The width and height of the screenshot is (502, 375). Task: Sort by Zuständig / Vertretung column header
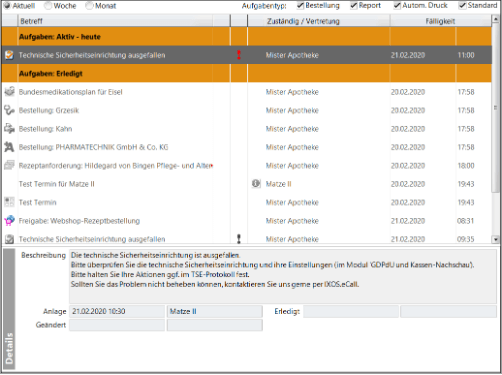(x=319, y=21)
